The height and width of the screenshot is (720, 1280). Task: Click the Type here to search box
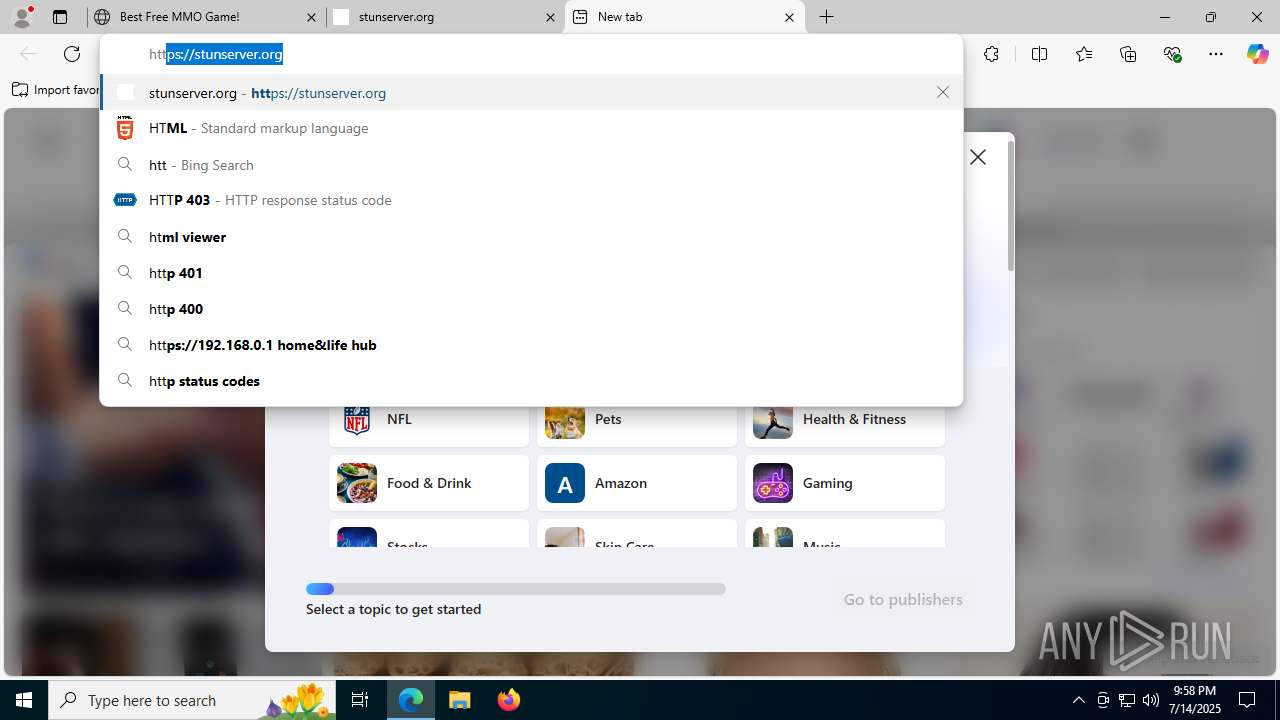click(193, 700)
